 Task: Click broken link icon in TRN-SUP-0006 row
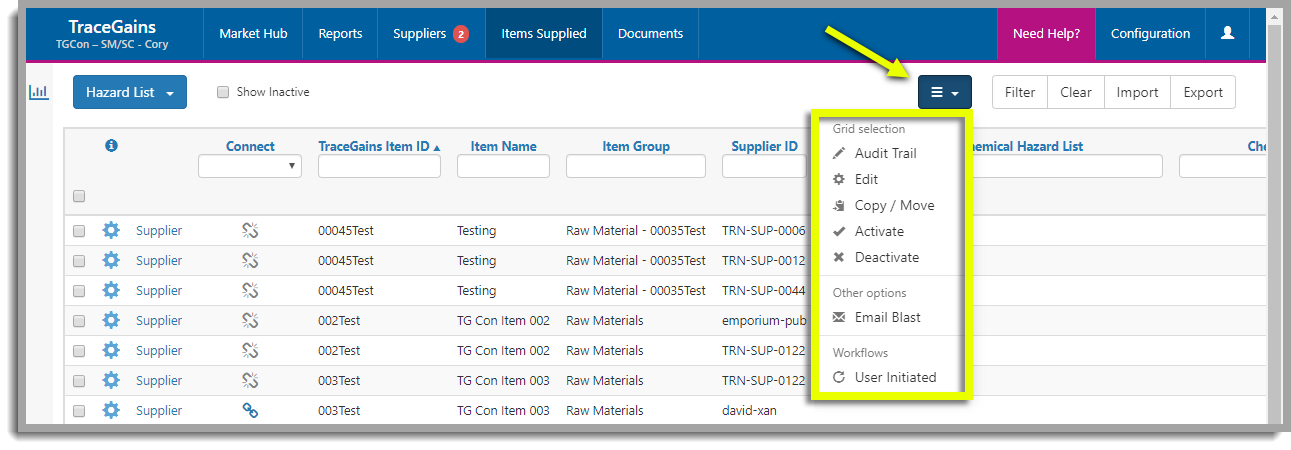point(250,230)
